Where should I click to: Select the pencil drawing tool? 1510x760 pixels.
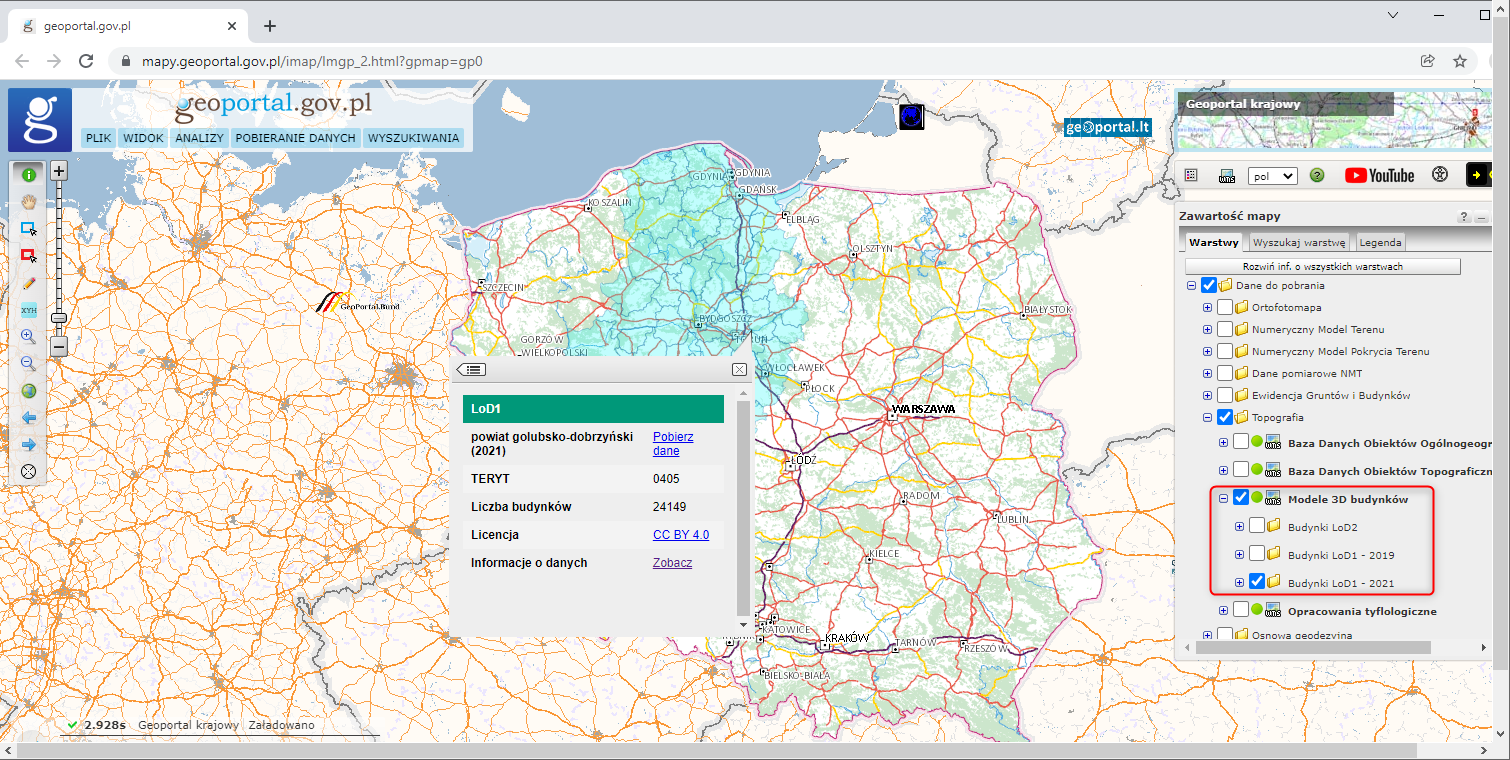point(28,284)
